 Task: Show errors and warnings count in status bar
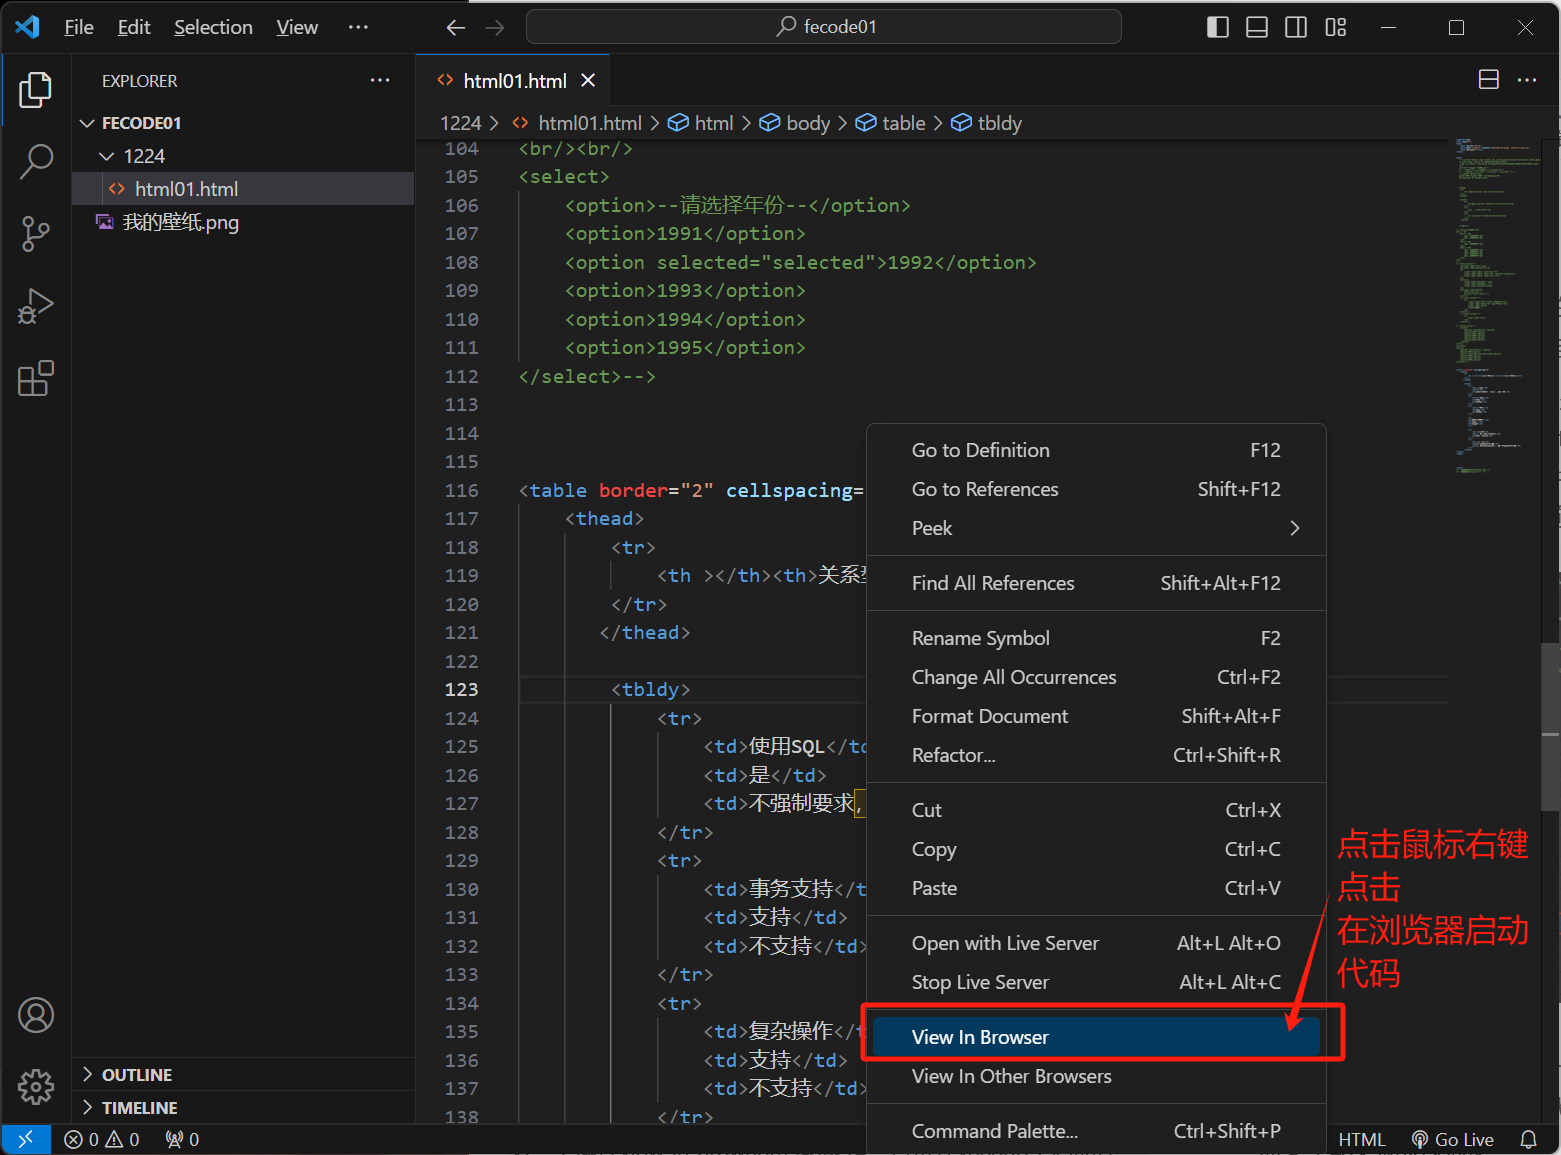tap(102, 1139)
